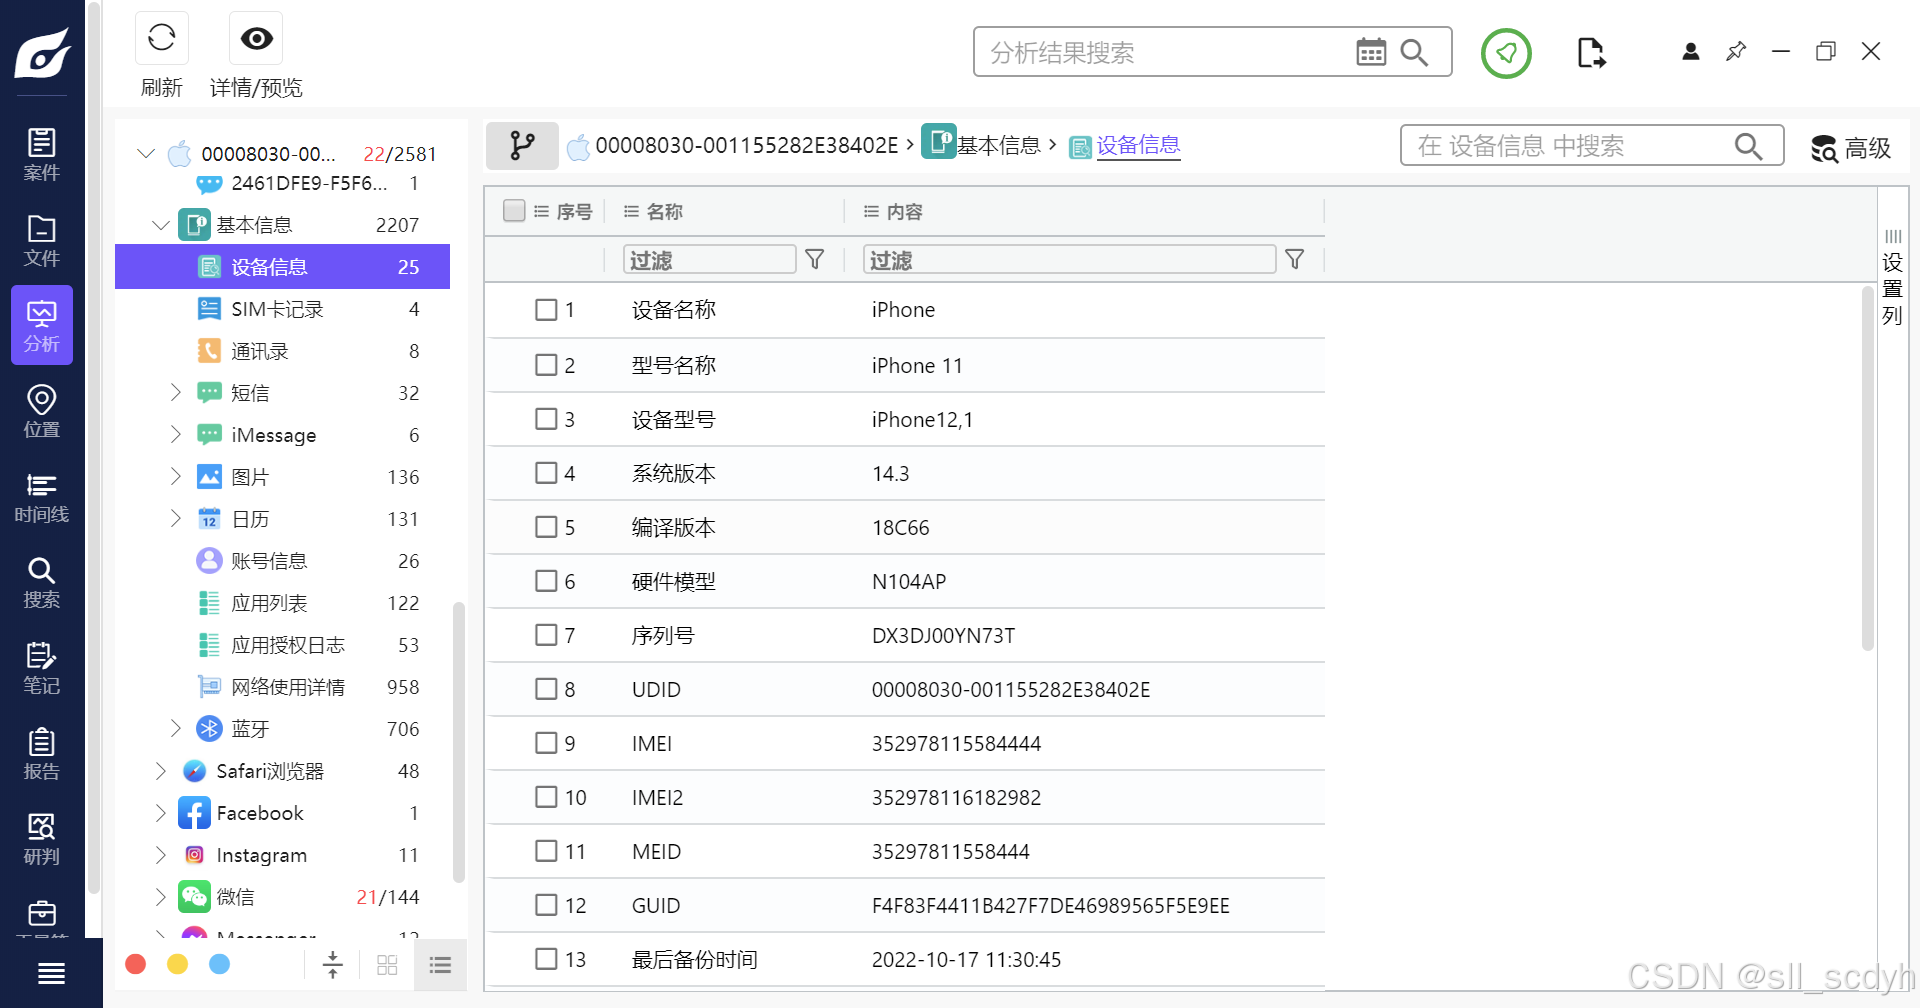Viewport: 1920px width, 1008px height.
Task: Check the row 9 IMEI checkbox
Action: point(546,743)
